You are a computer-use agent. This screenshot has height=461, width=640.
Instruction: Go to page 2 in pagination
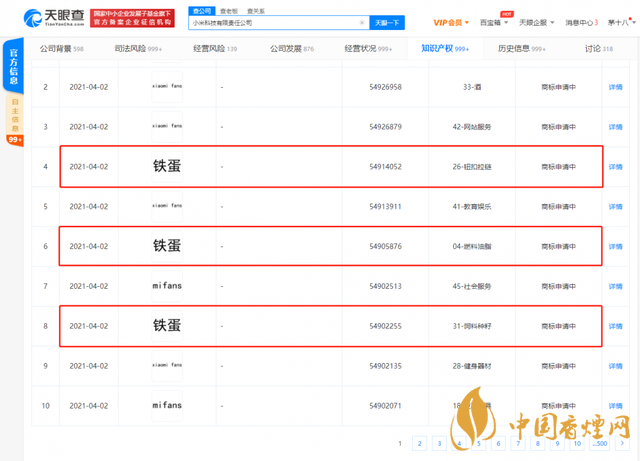coord(420,442)
